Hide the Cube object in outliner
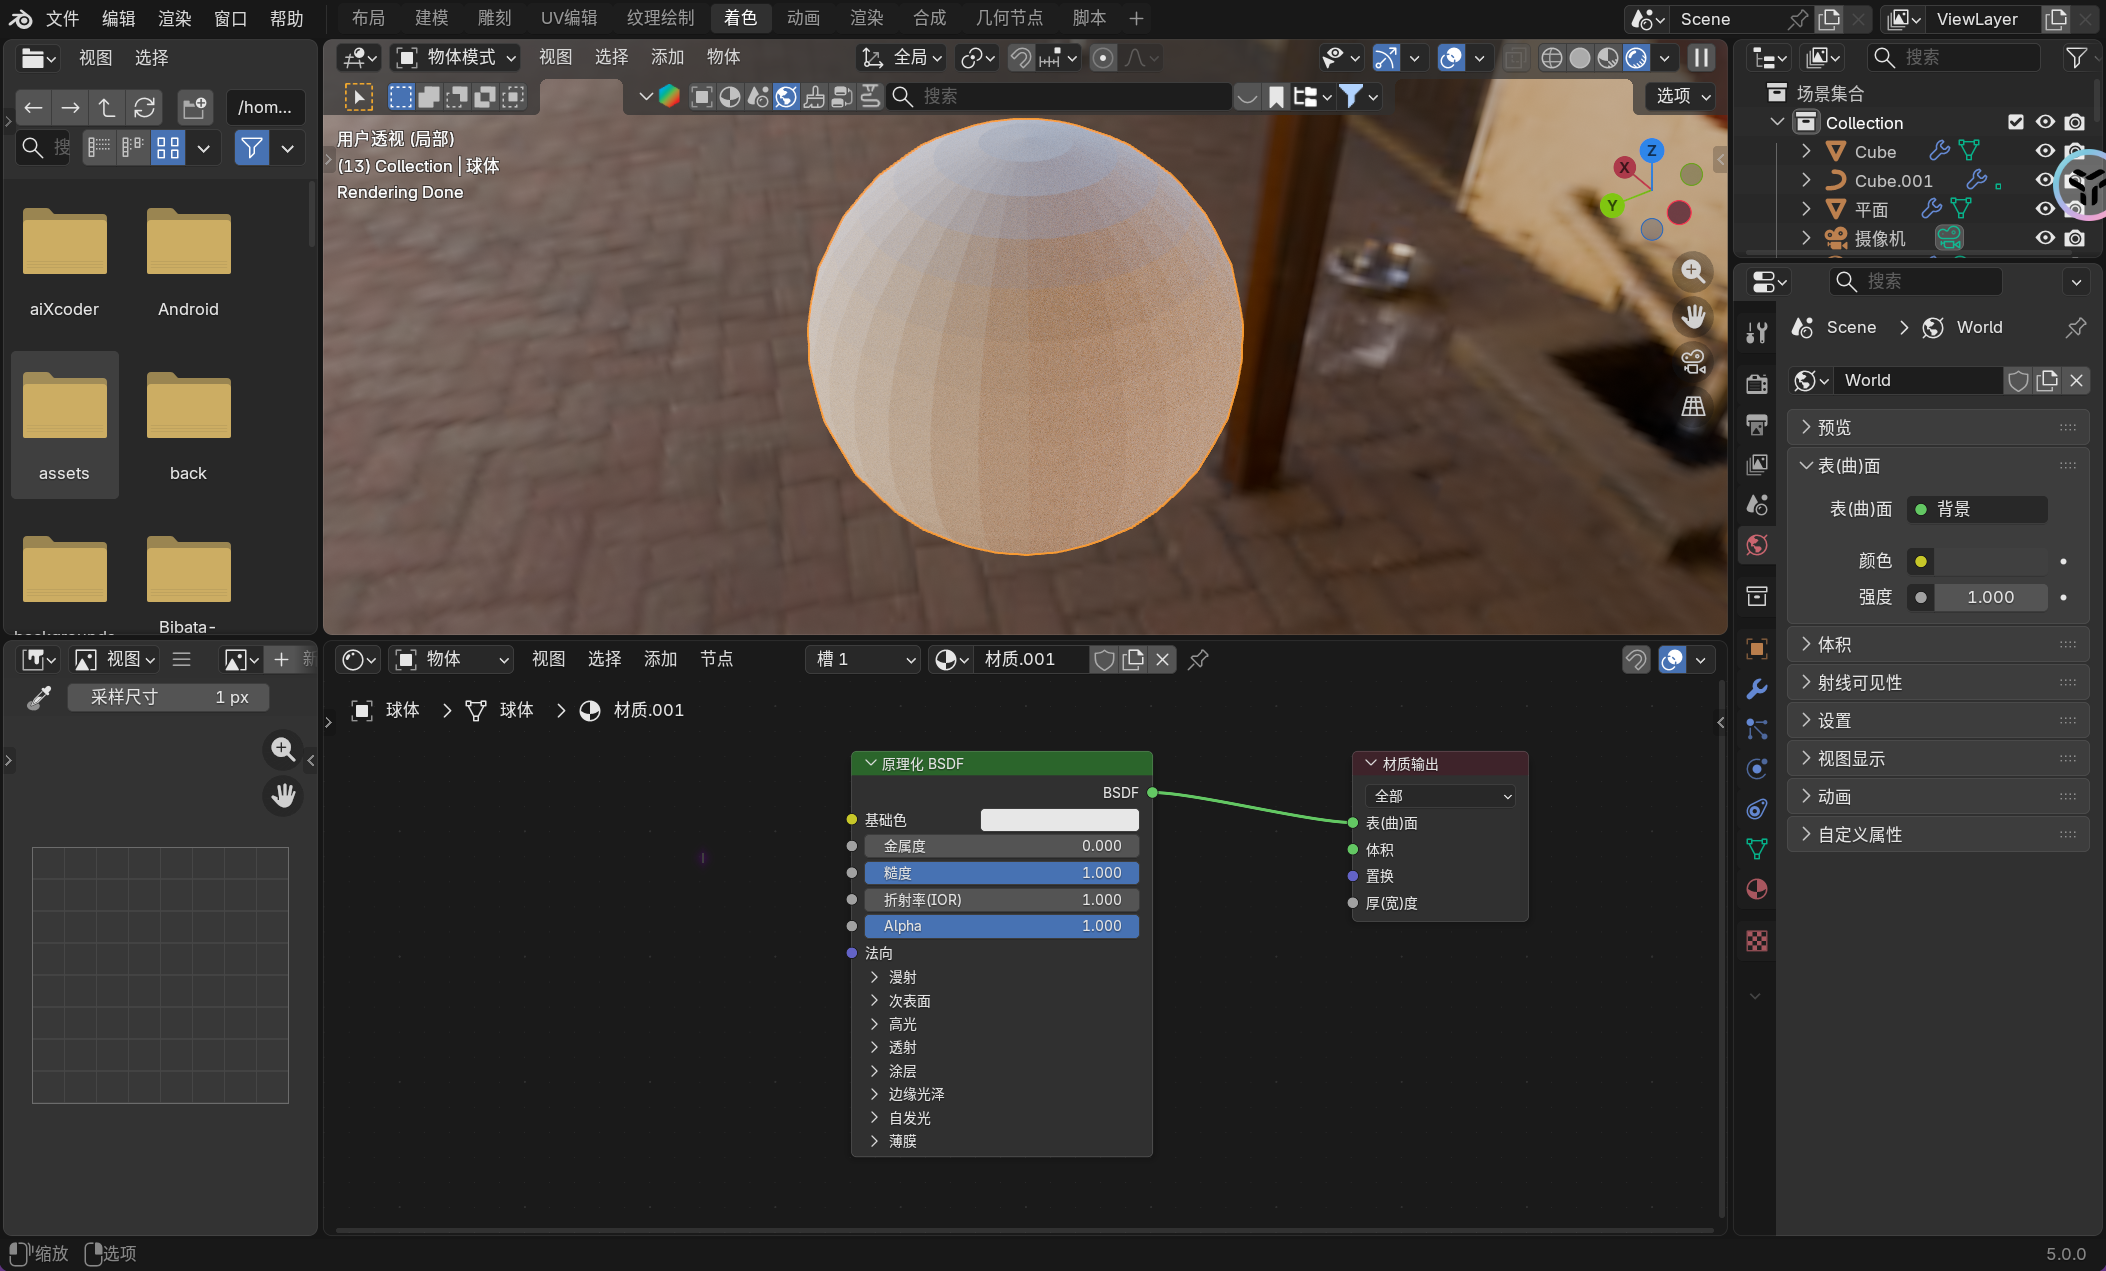This screenshot has width=2106, height=1271. coord(2045,151)
